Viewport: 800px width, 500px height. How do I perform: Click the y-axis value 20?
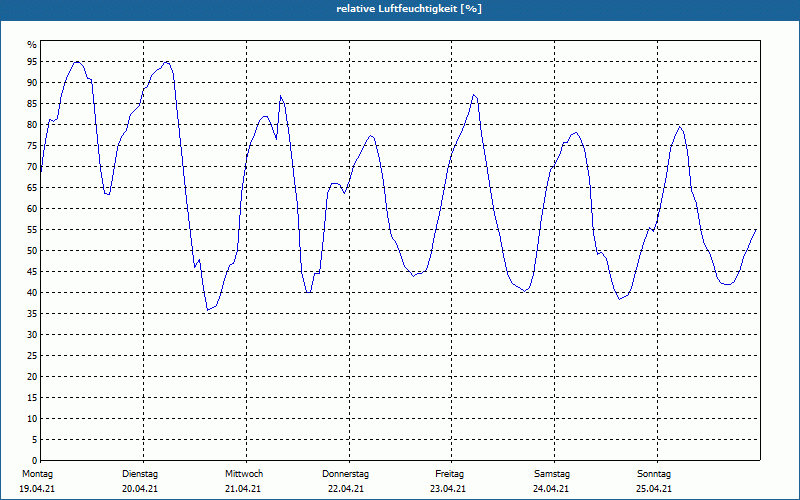pyautogui.click(x=32, y=377)
